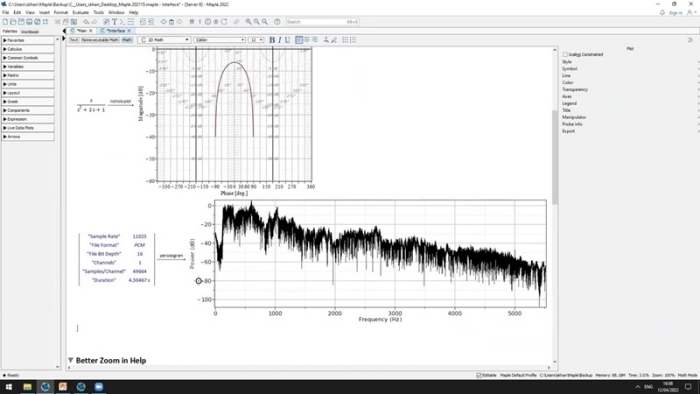
Task: Click the restart kernel circular arrow icon
Action: pyautogui.click(x=224, y=21)
